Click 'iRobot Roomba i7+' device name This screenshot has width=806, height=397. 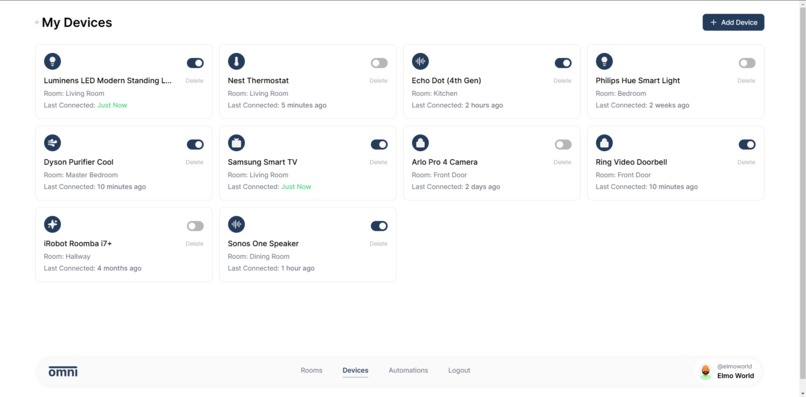78,244
